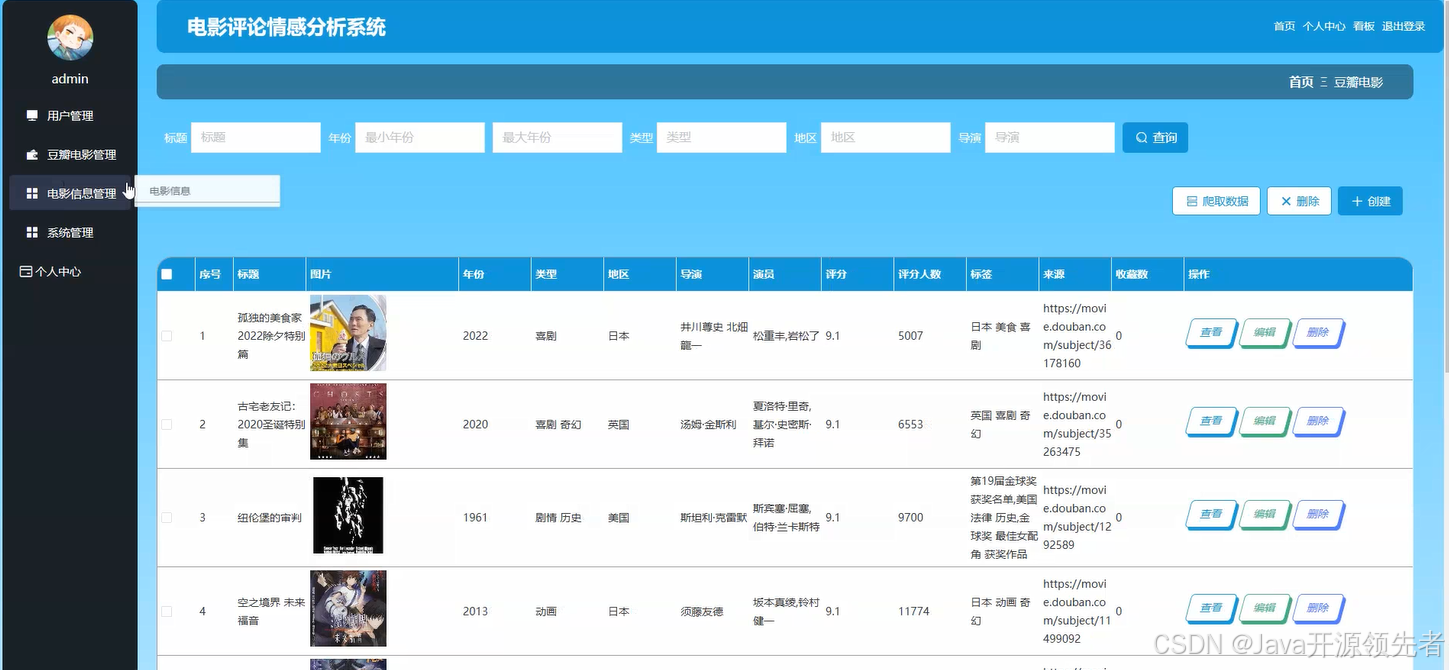This screenshot has height=670, width=1449.
Task: Click the 空之境界 poster thumbnail
Action: point(348,609)
